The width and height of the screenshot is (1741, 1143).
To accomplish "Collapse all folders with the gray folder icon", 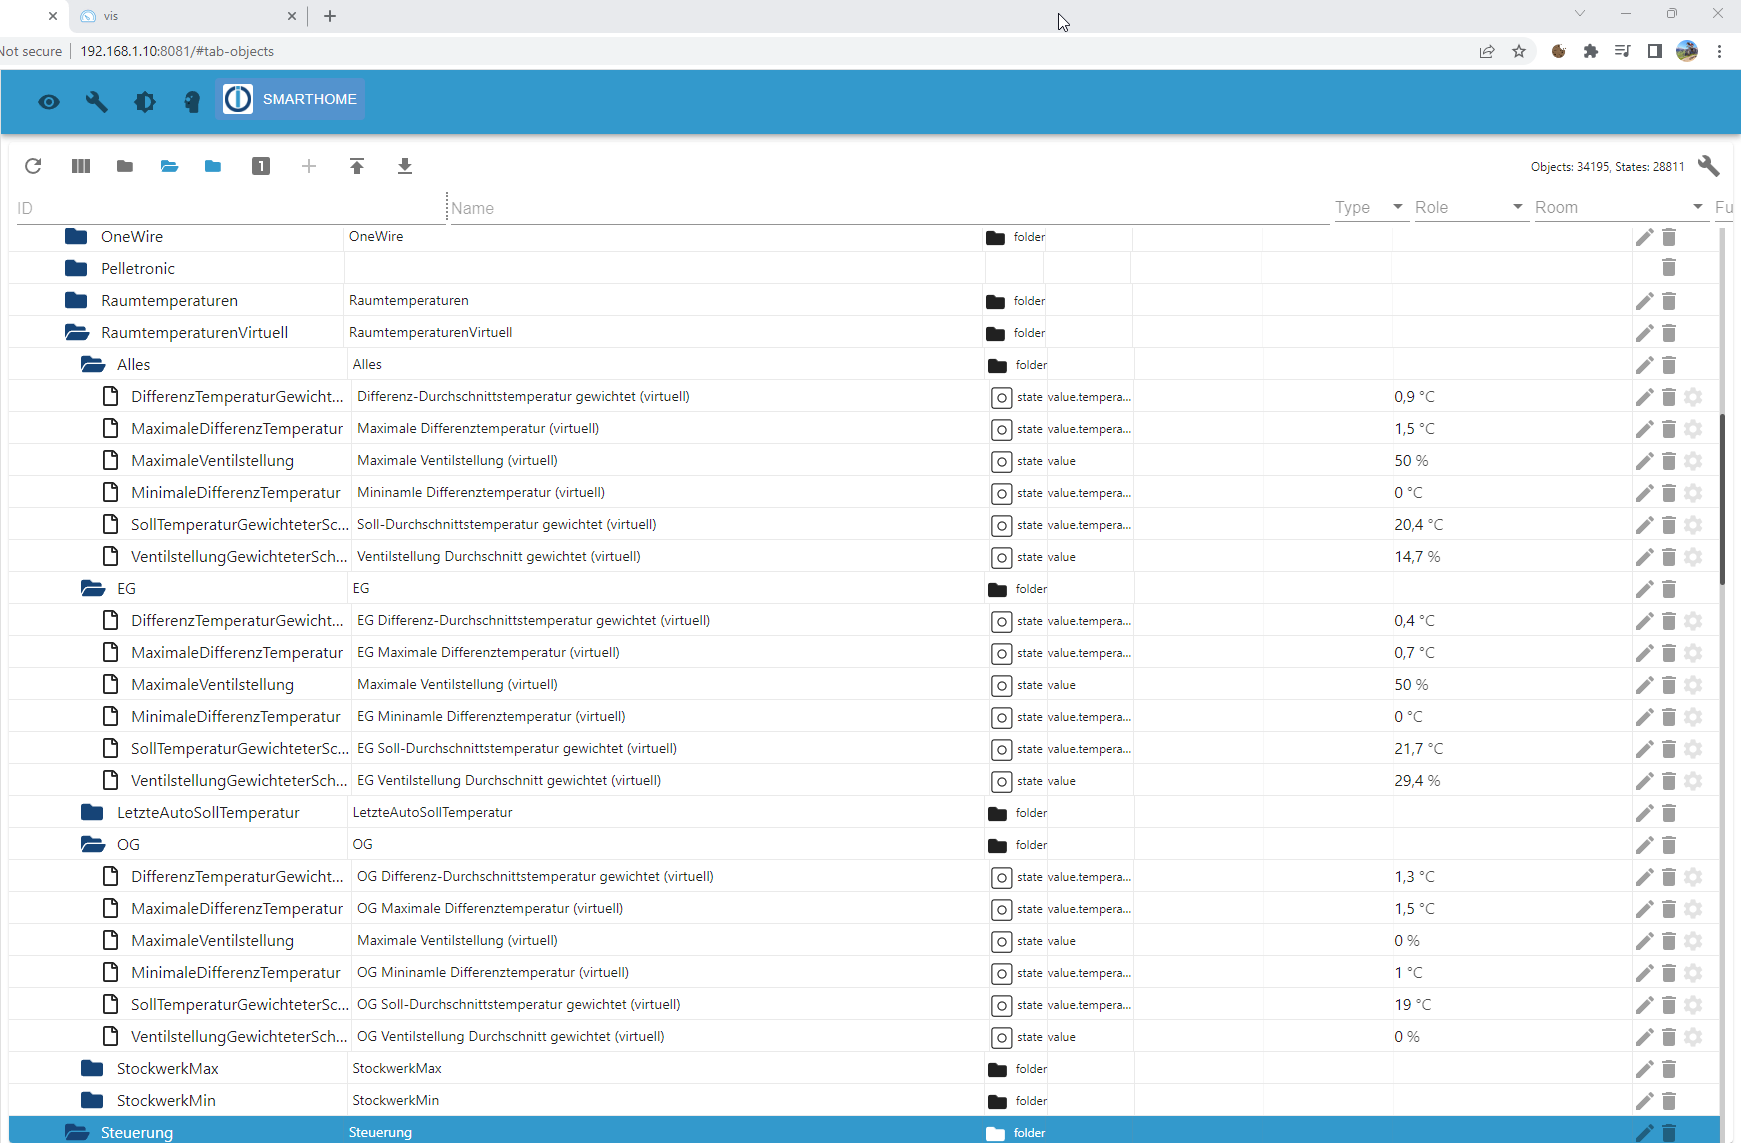I will pyautogui.click(x=124, y=166).
